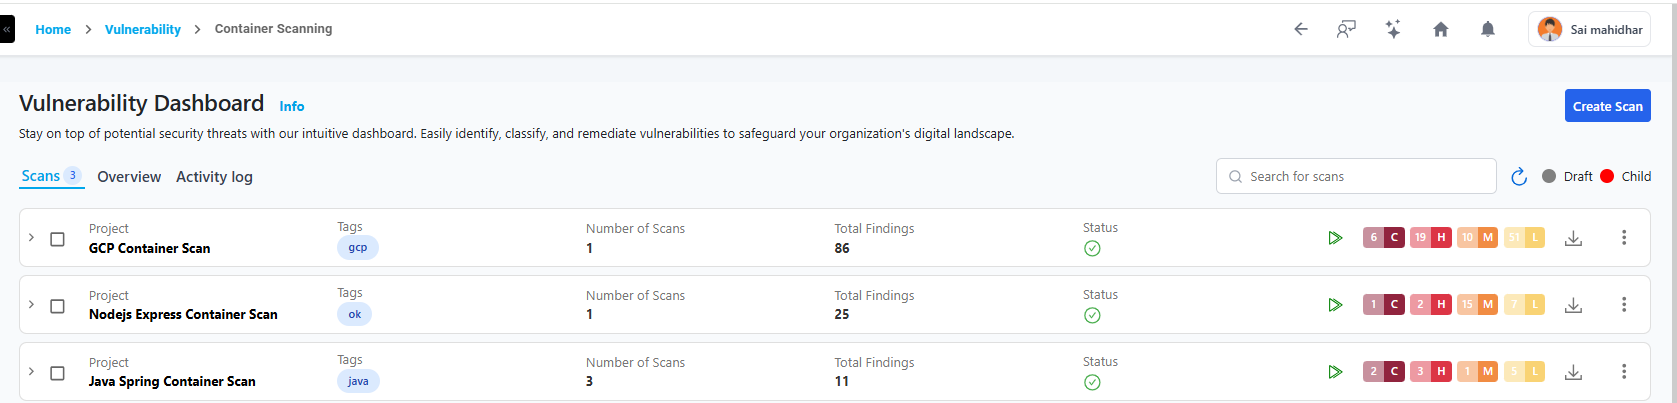
Task: Run the GCP Container Scan play icon
Action: (x=1334, y=238)
